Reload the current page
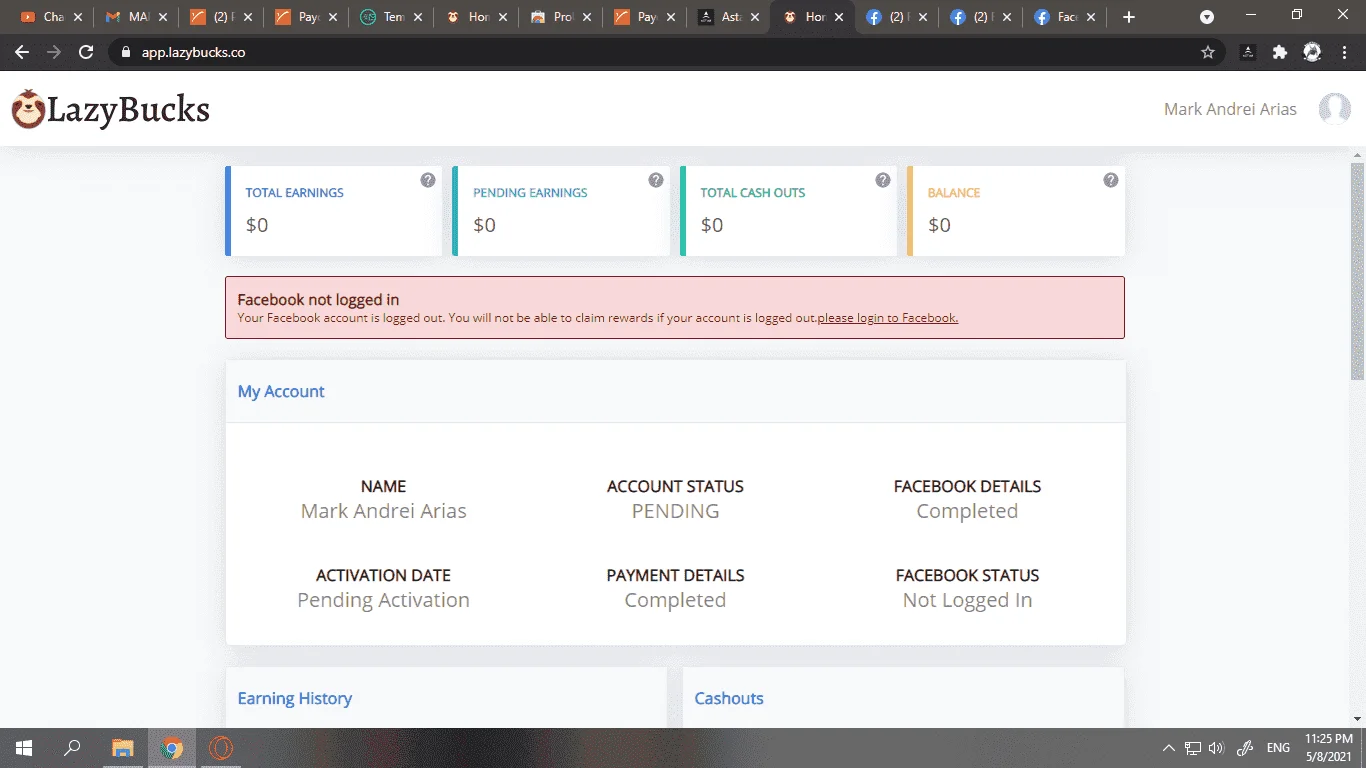This screenshot has height=768, width=1366. coord(86,52)
